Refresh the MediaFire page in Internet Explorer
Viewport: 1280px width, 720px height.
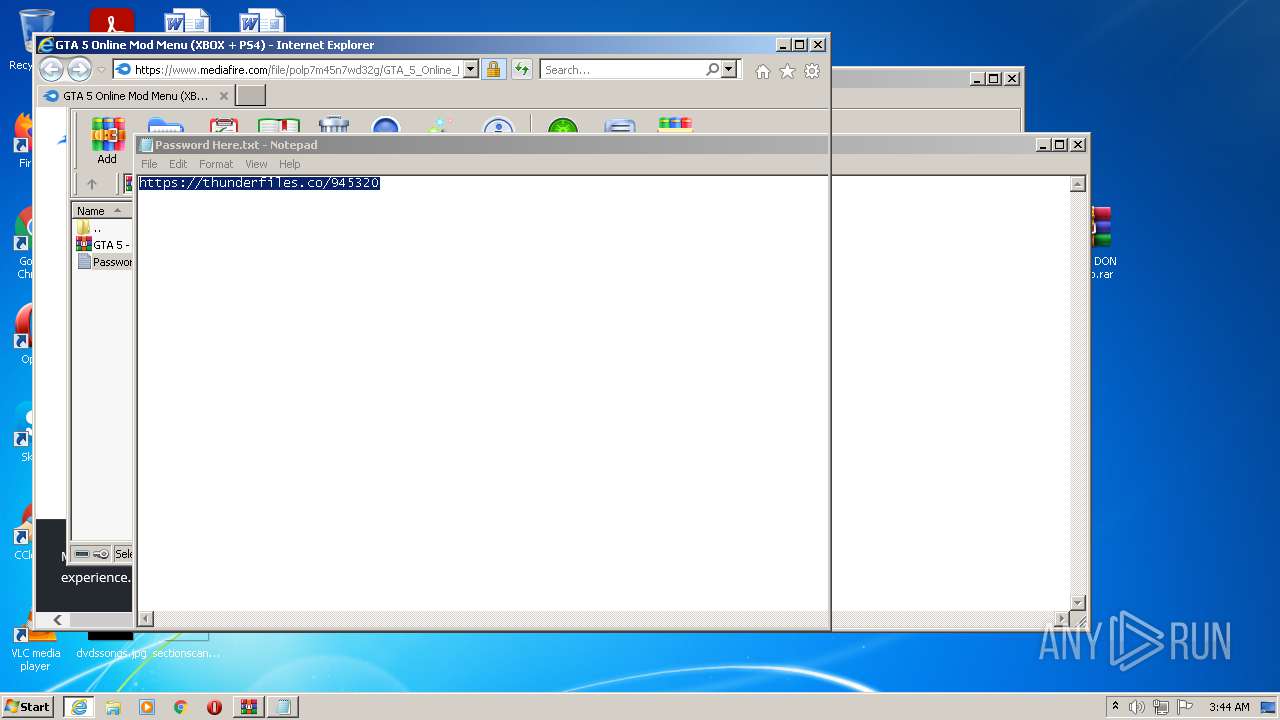(x=521, y=69)
